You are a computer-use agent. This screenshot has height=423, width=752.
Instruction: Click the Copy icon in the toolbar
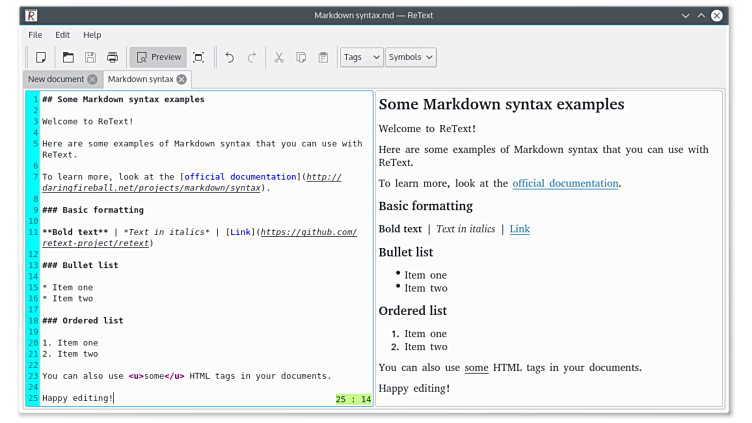(x=301, y=57)
